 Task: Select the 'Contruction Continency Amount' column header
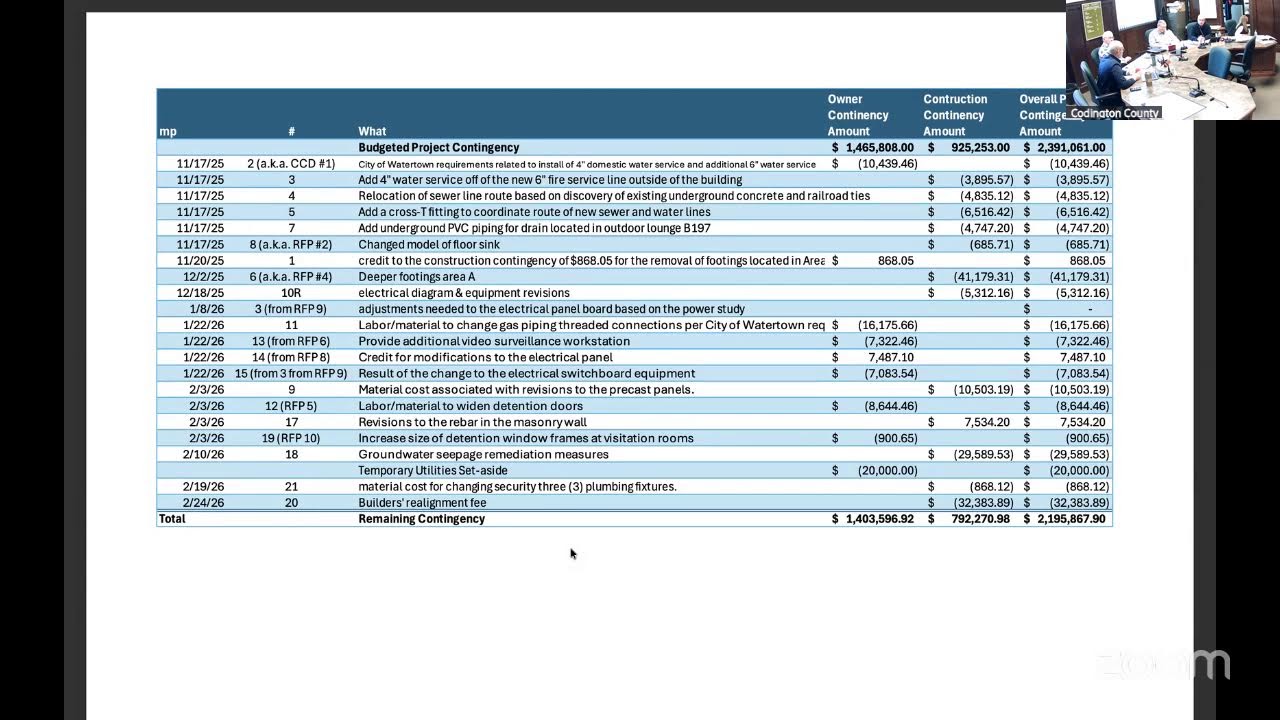[x=955, y=115]
